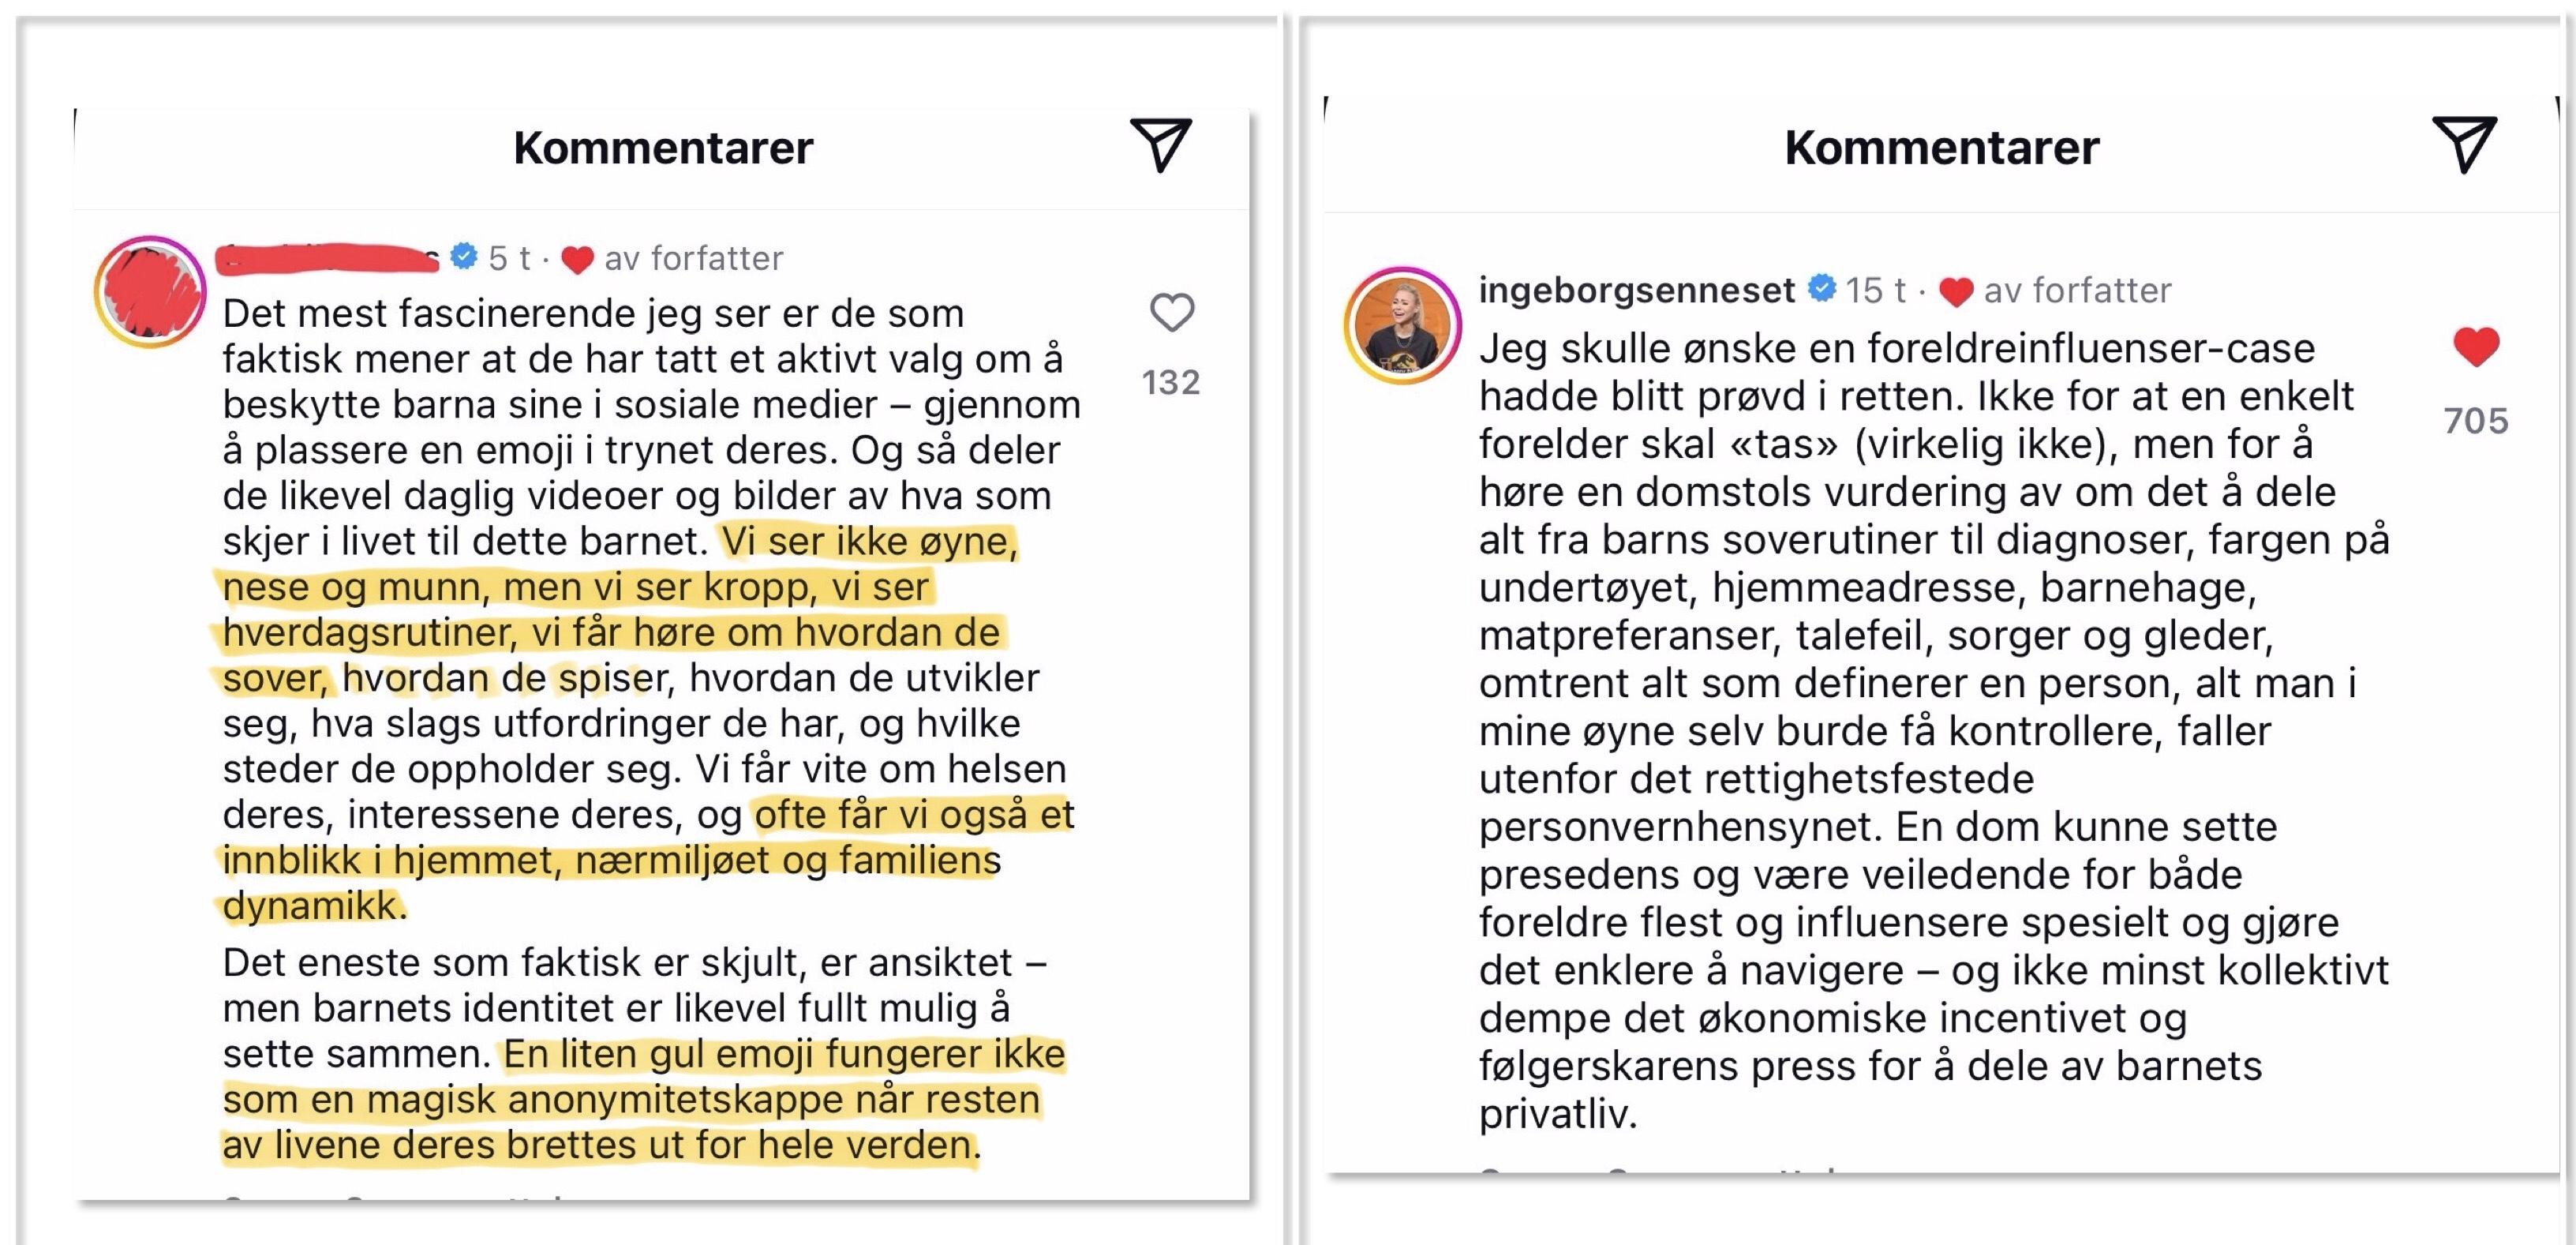Tap the send icon in the right Kommentarer header
The image size is (2576, 1245).
pos(2463,146)
